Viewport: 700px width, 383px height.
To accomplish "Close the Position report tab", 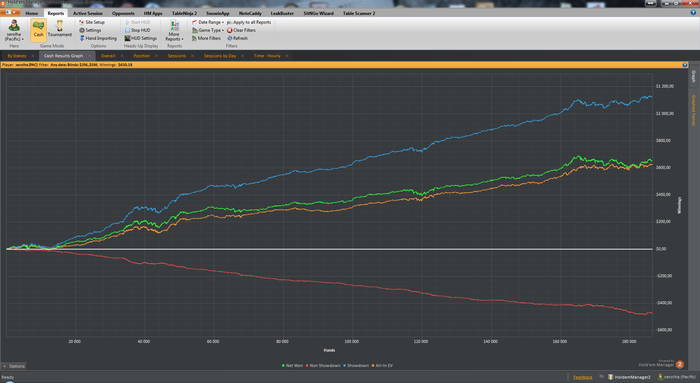I will (156, 56).
